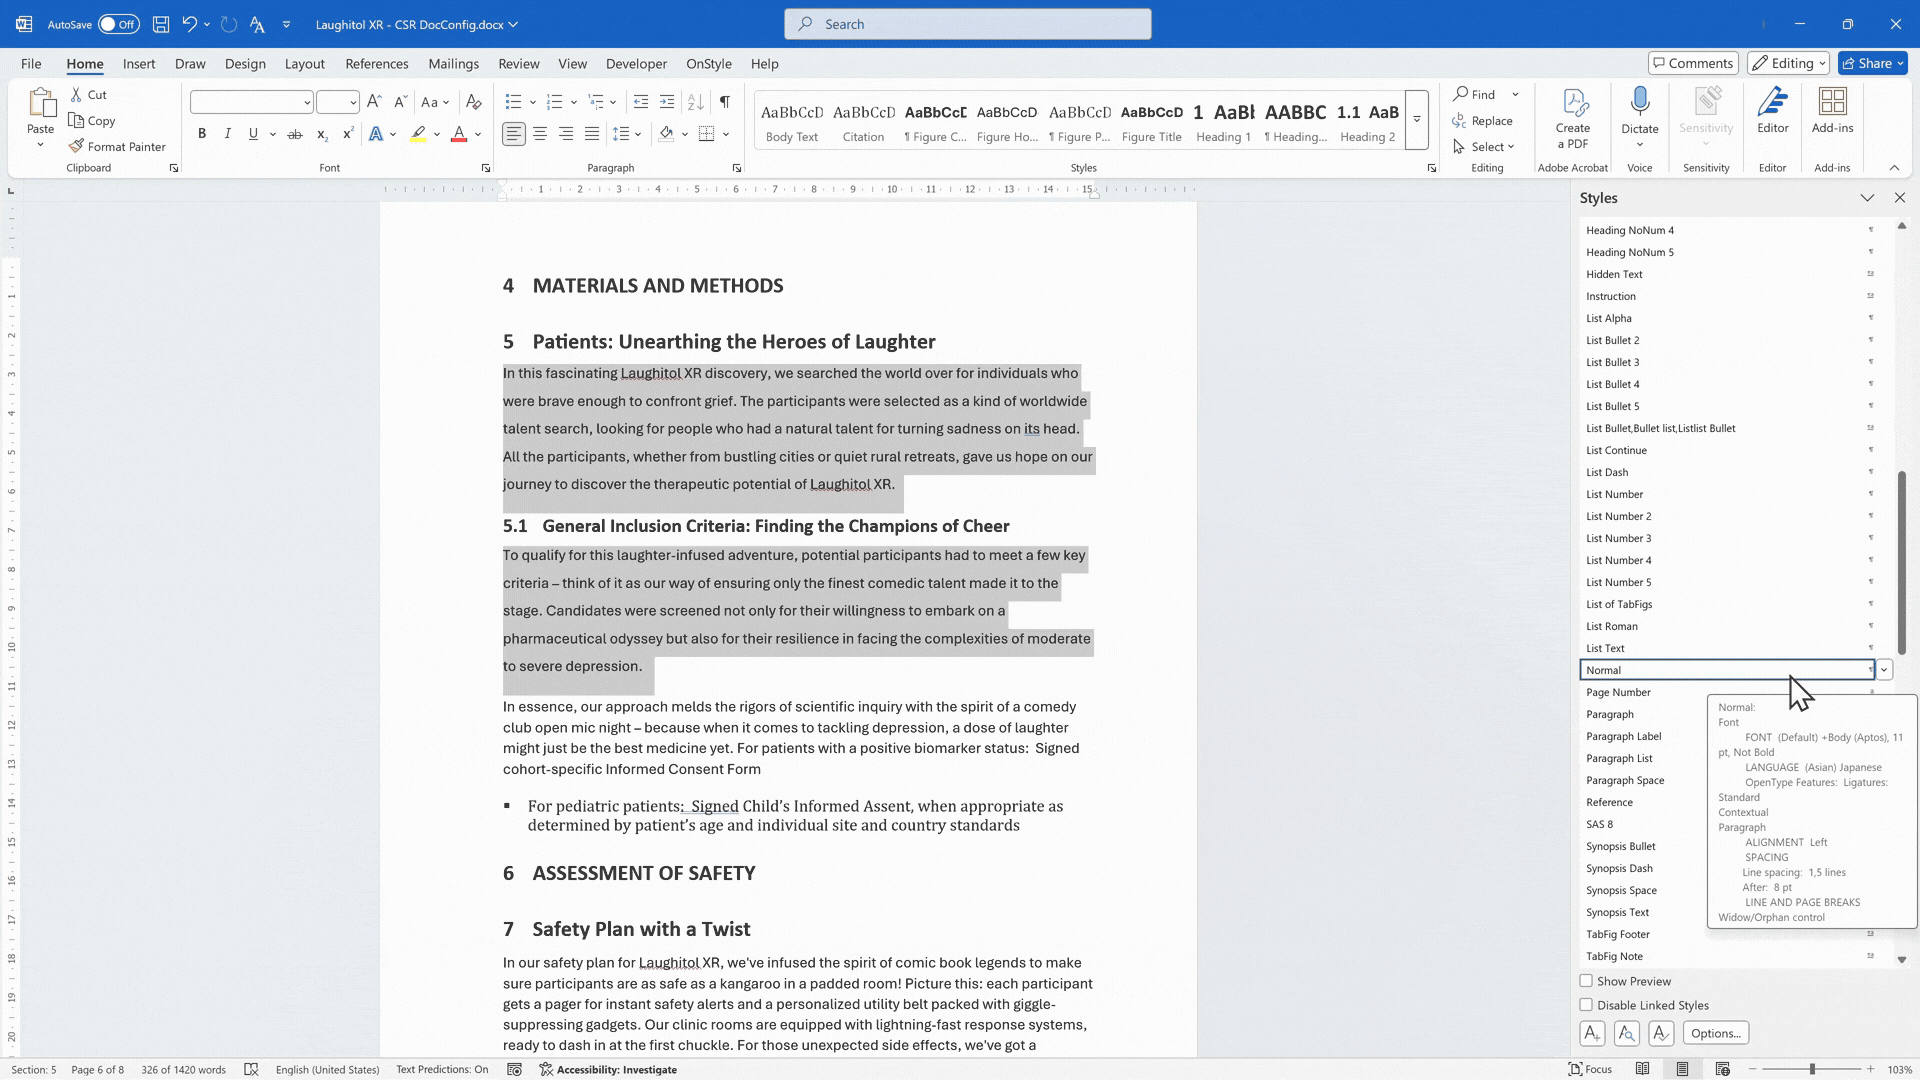Open the Design tab
Screen dimensions: 1920x1080
coord(245,63)
